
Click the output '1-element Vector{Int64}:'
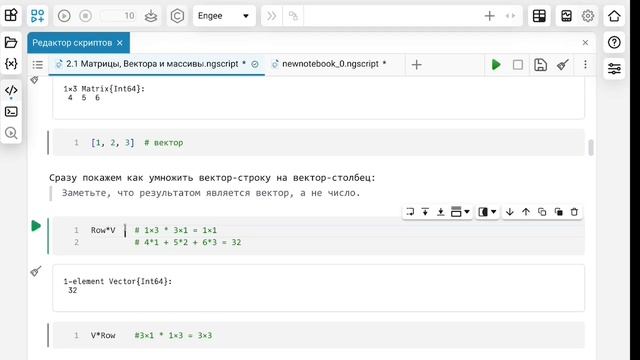(x=118, y=281)
